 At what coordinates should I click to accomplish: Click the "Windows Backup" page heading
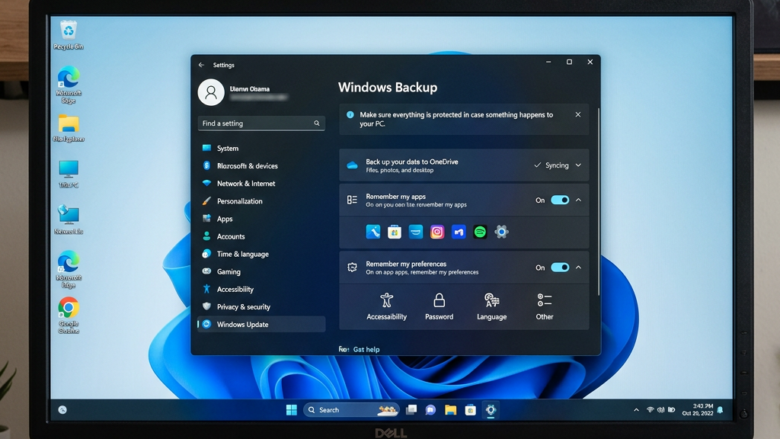pos(388,88)
